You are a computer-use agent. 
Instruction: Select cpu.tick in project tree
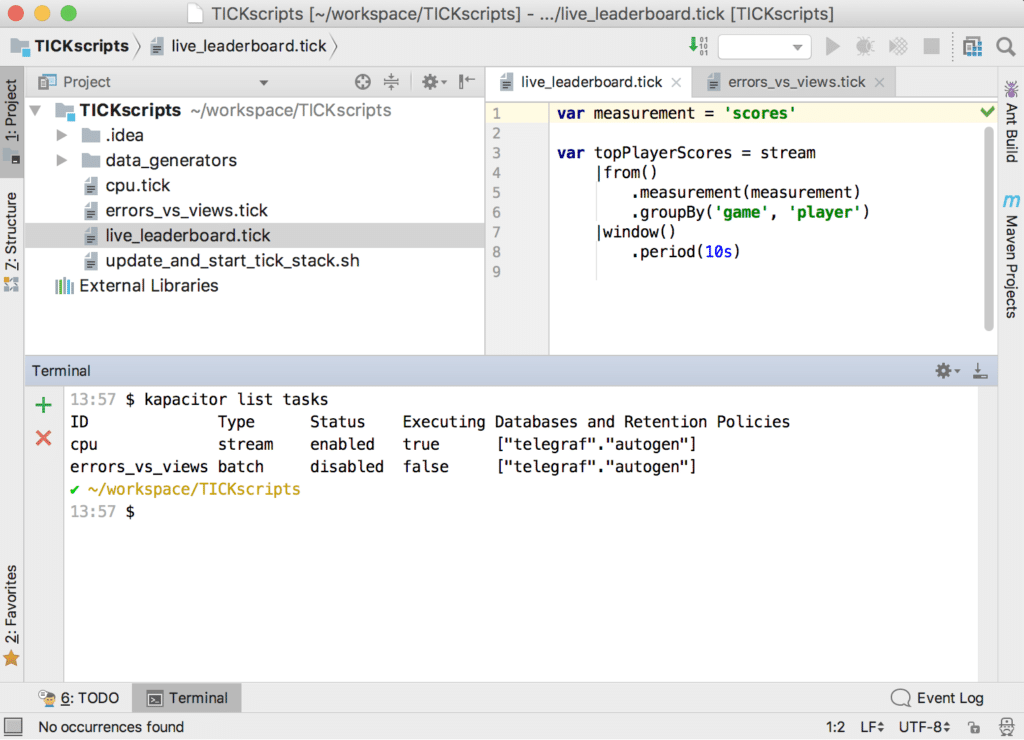pyautogui.click(x=137, y=185)
